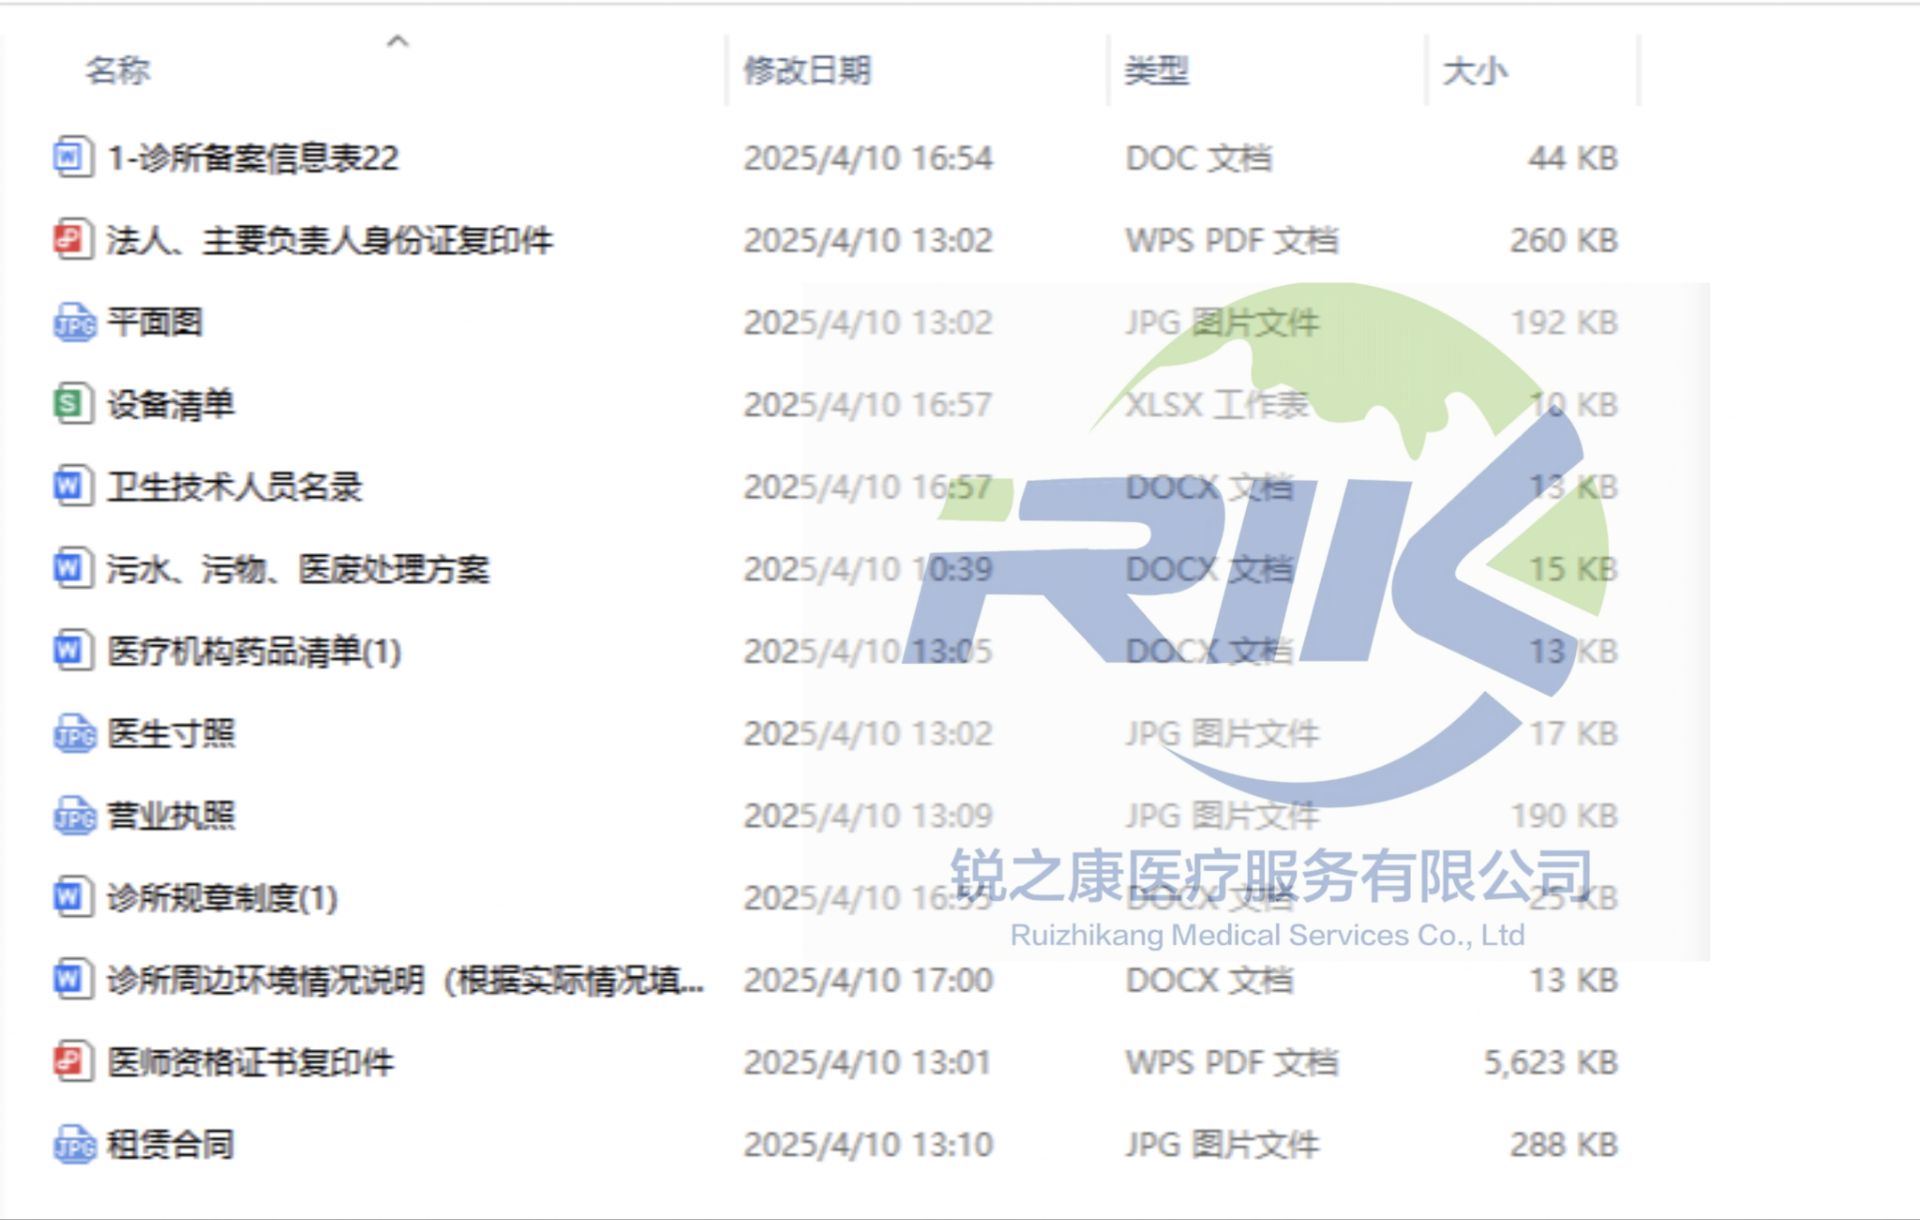Select file 诊所周边环境情况说明
The height and width of the screenshot is (1220, 1920).
click(405, 979)
